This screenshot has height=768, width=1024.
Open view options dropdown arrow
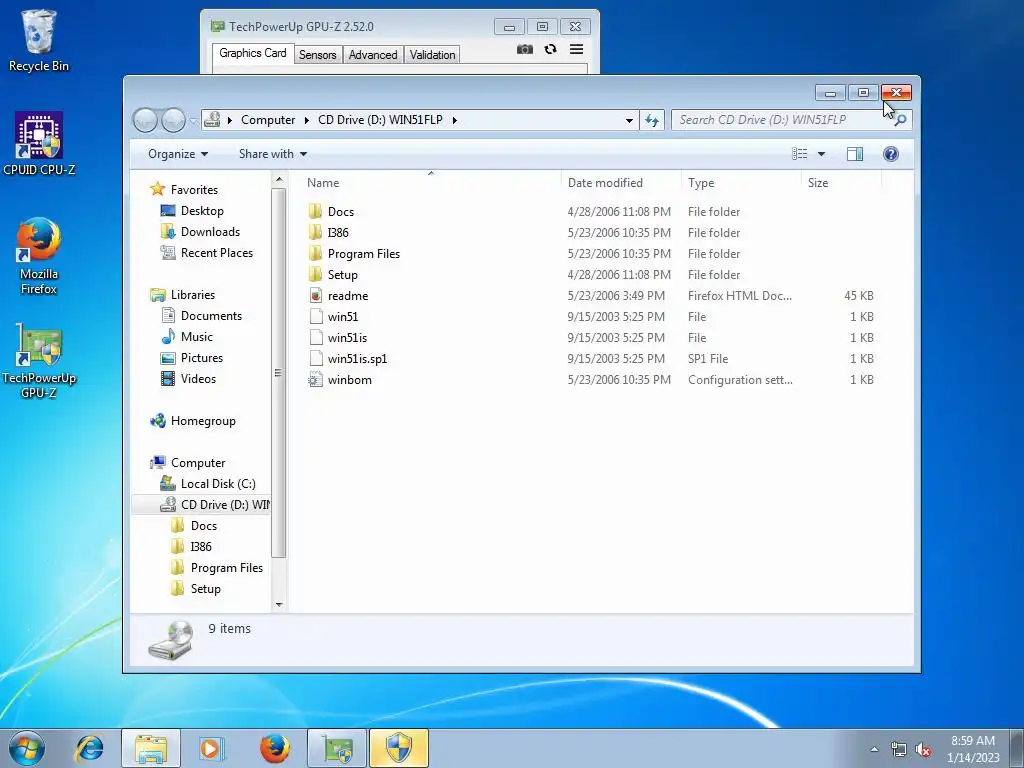click(x=822, y=154)
